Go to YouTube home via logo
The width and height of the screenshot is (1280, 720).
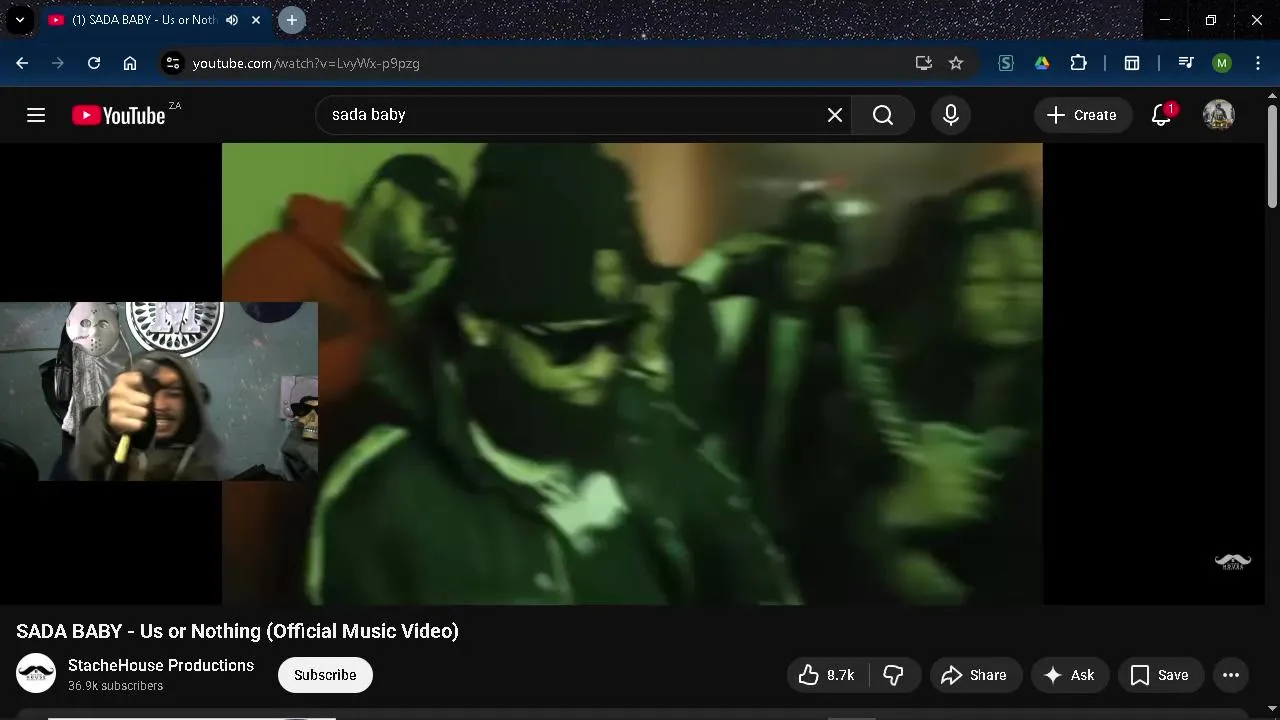coord(119,115)
